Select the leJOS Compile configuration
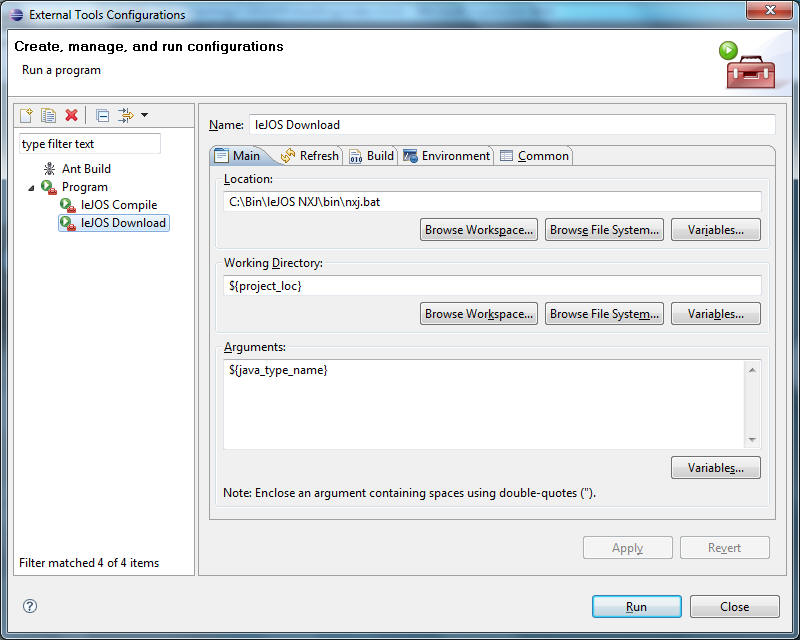Viewport: 800px width, 640px height. 119,205
